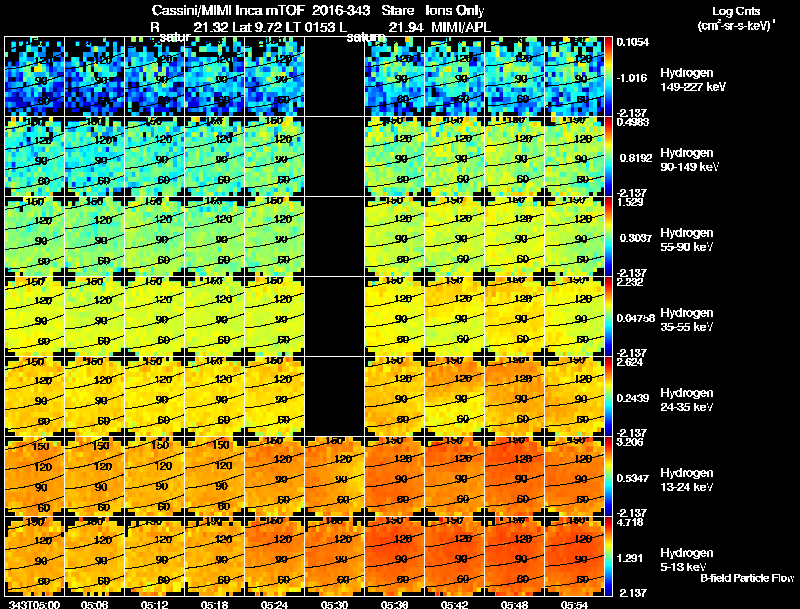800x609 pixels.
Task: Select the 'Hydrogen 149-227 keV' row label
Action: [x=692, y=80]
